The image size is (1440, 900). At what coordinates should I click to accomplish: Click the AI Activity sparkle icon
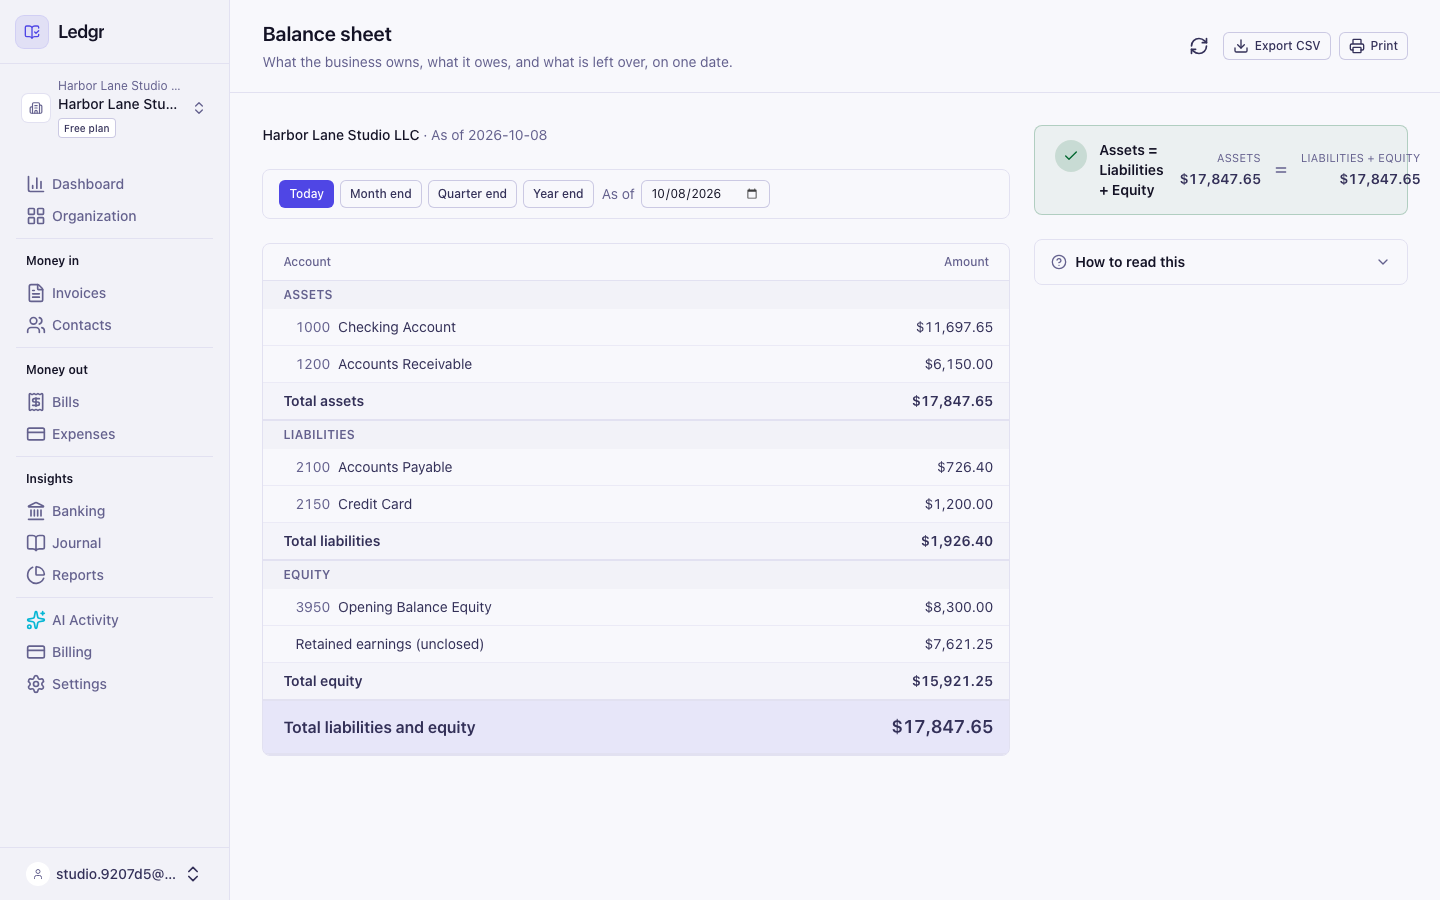click(36, 620)
